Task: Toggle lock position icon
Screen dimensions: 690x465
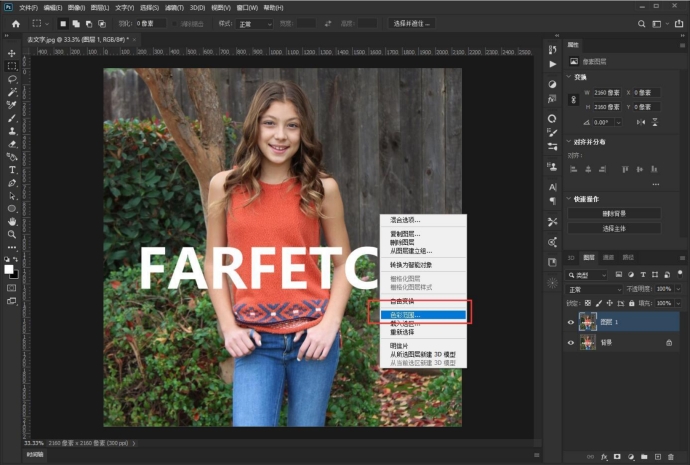Action: pos(609,303)
